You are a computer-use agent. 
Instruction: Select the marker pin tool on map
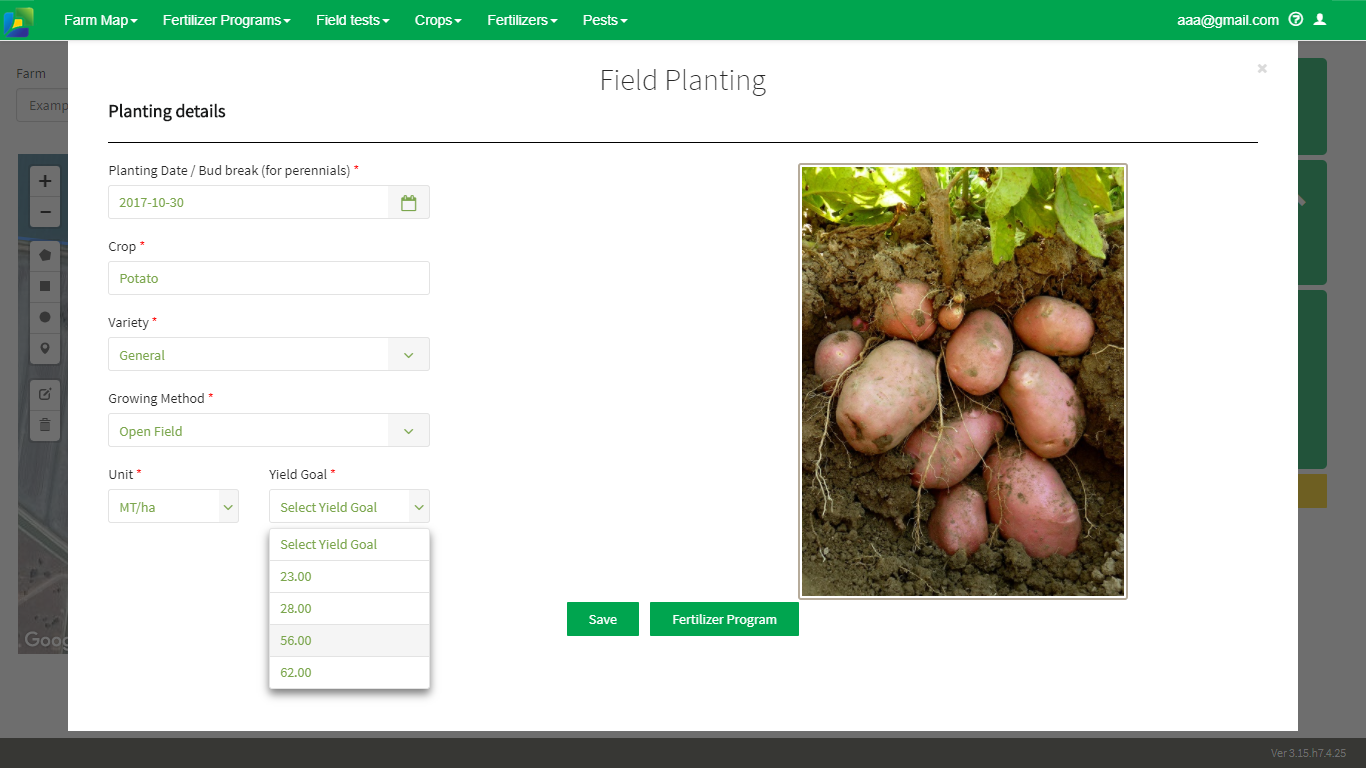pos(45,348)
